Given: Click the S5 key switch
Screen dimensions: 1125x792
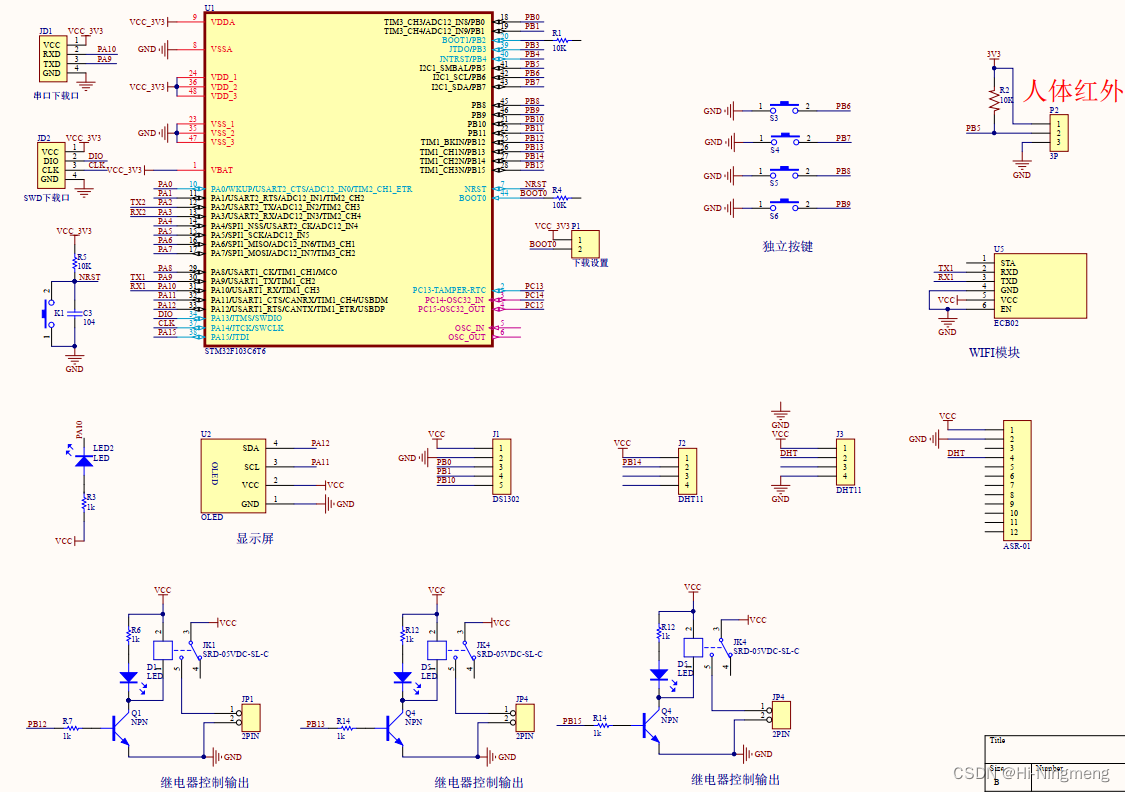Looking at the screenshot, I should (x=783, y=172).
